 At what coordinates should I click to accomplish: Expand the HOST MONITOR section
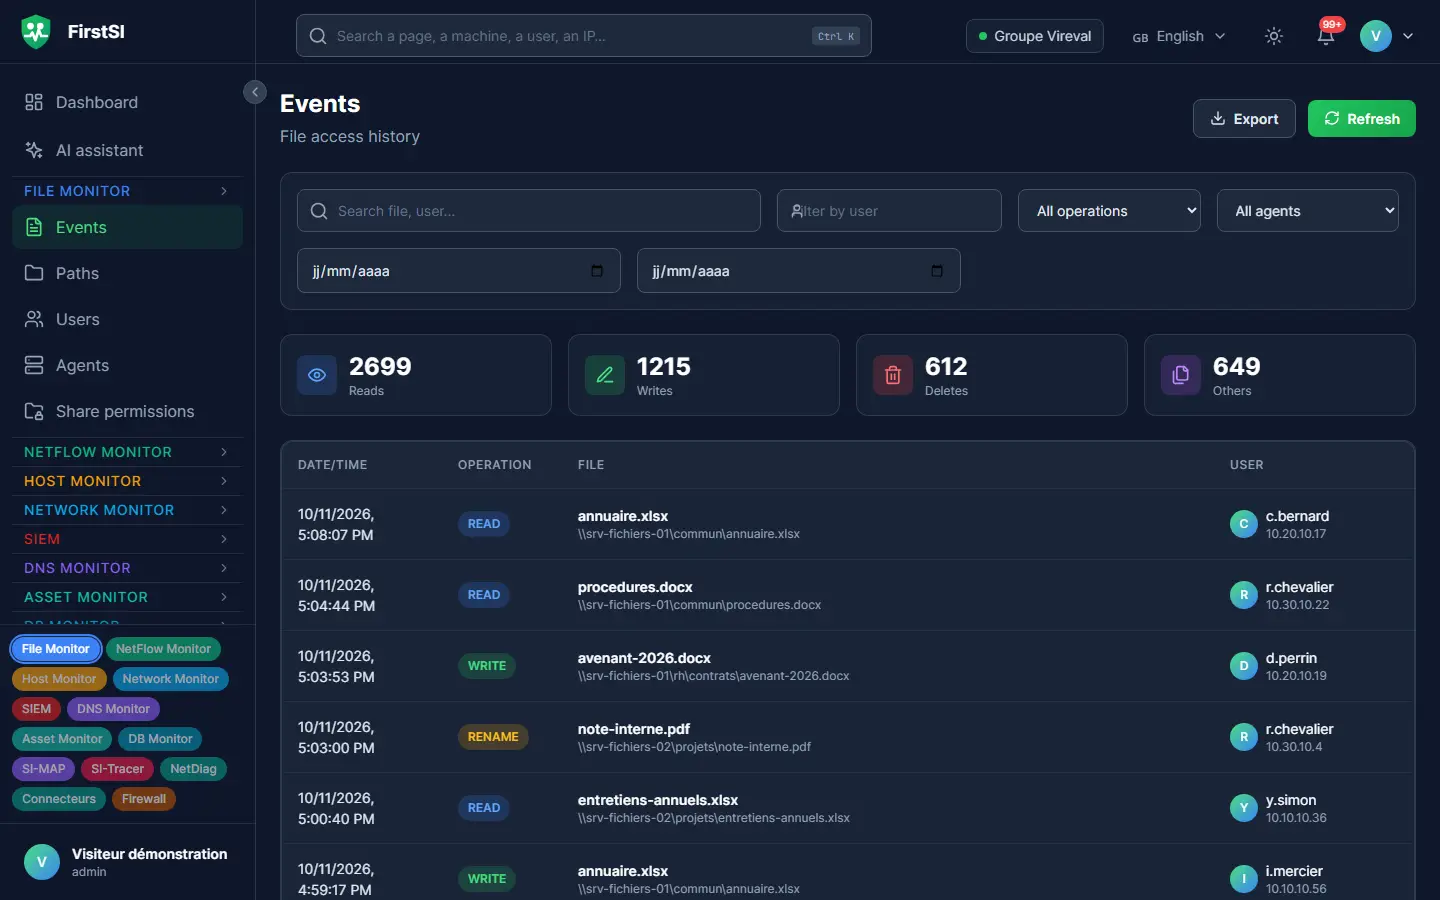[127, 481]
